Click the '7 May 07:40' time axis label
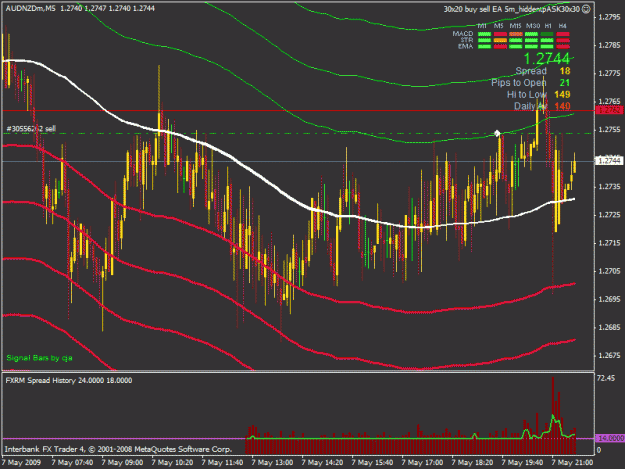The height and width of the screenshot is (469, 625). coord(73,463)
